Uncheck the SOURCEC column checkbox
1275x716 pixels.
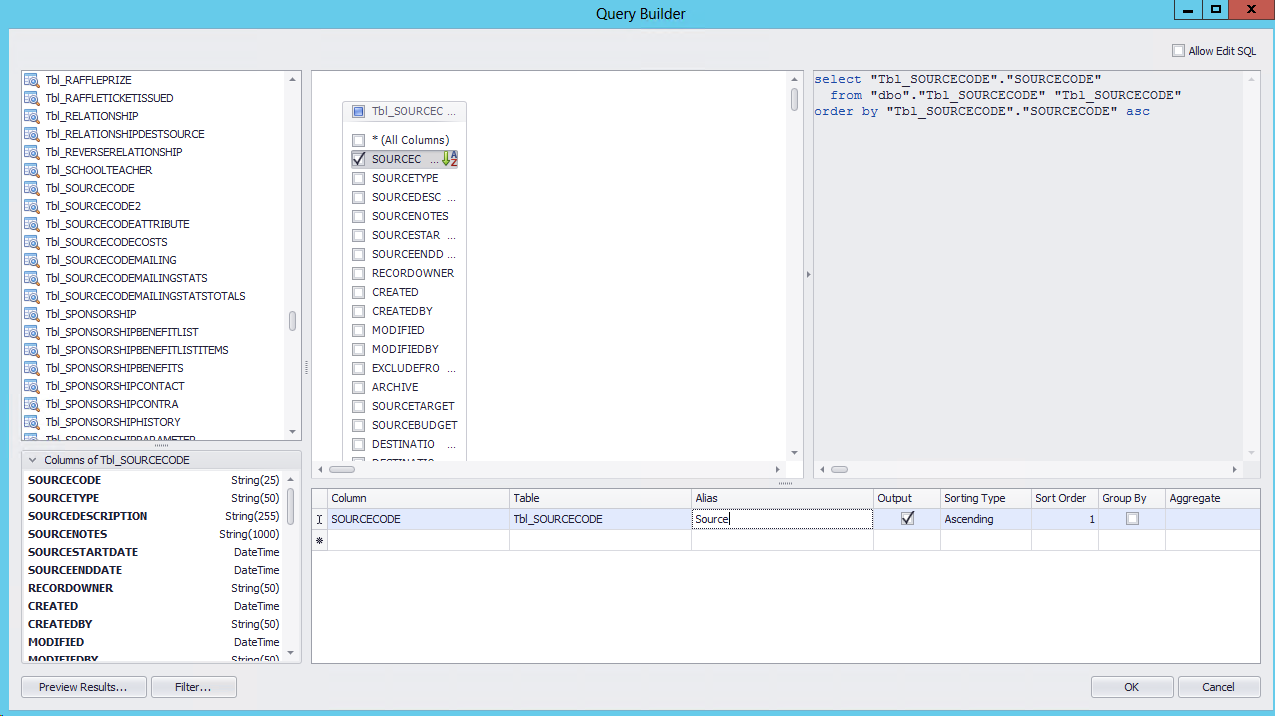pyautogui.click(x=358, y=159)
